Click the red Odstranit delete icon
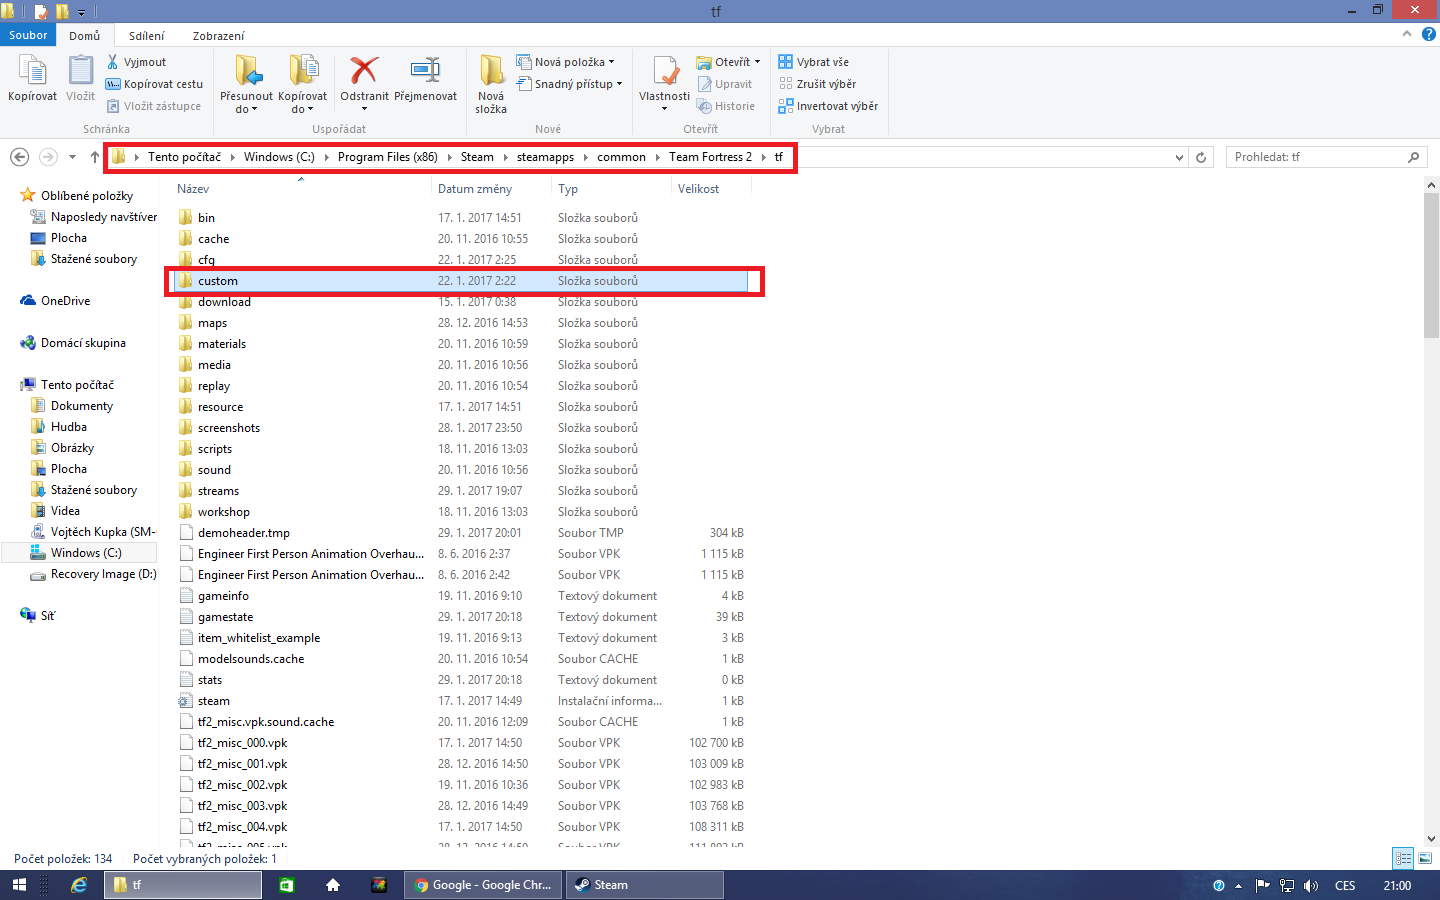The height and width of the screenshot is (900, 1440). [364, 70]
